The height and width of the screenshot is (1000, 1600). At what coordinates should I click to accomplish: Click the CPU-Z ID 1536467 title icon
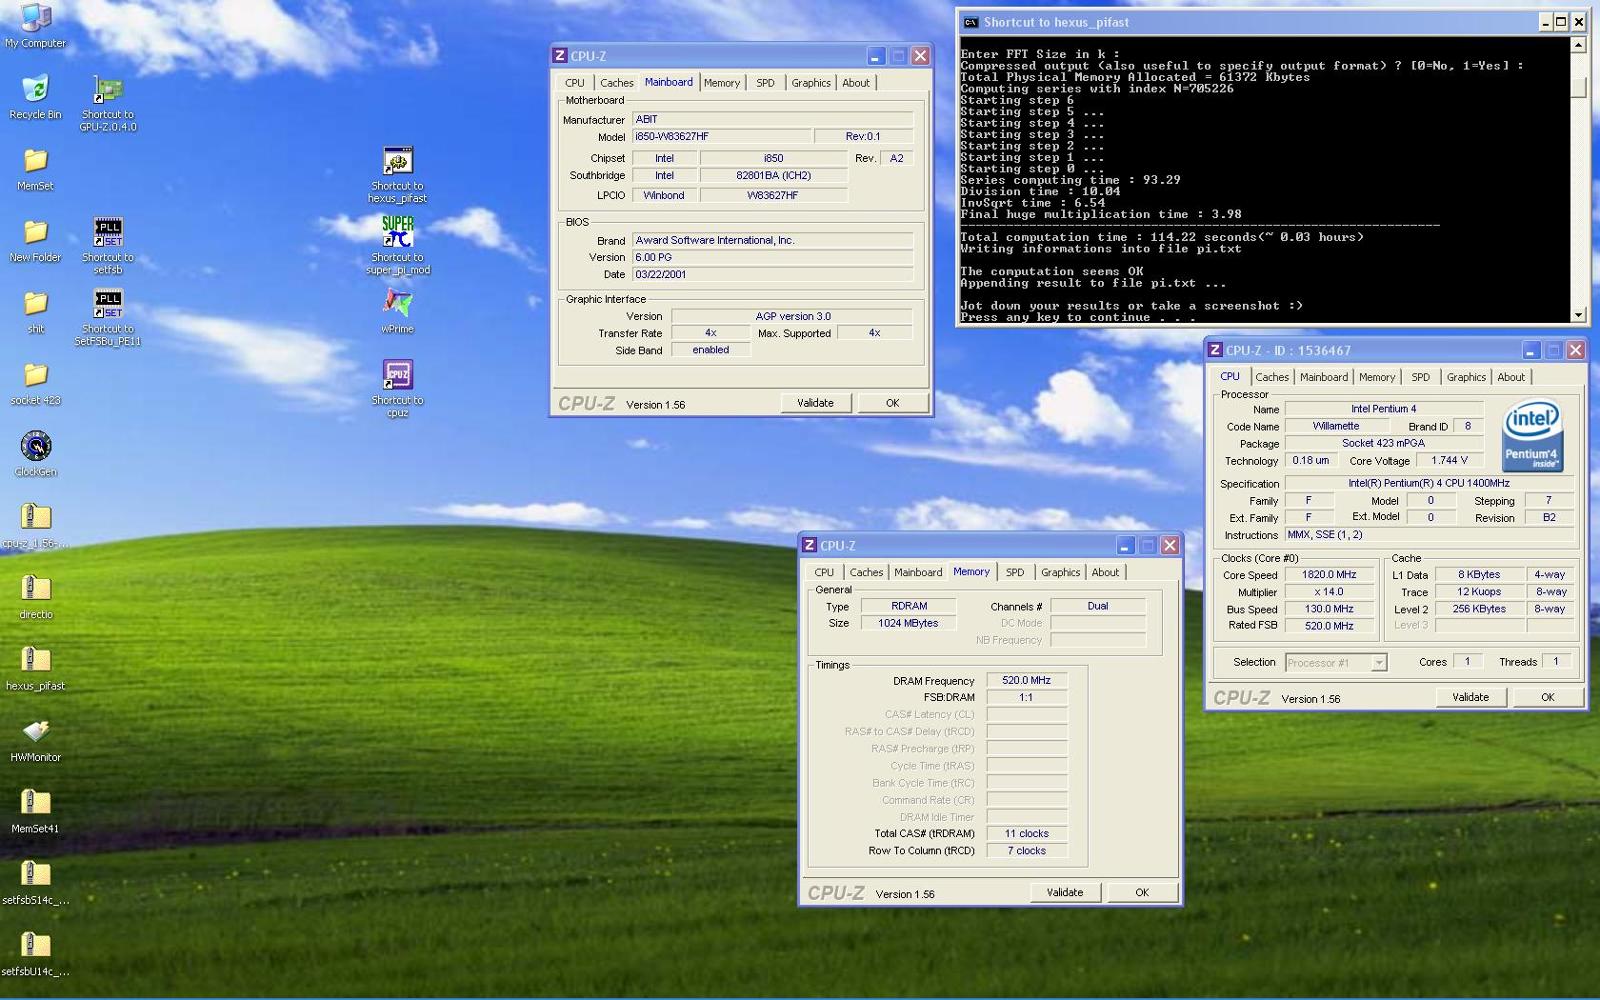1215,350
